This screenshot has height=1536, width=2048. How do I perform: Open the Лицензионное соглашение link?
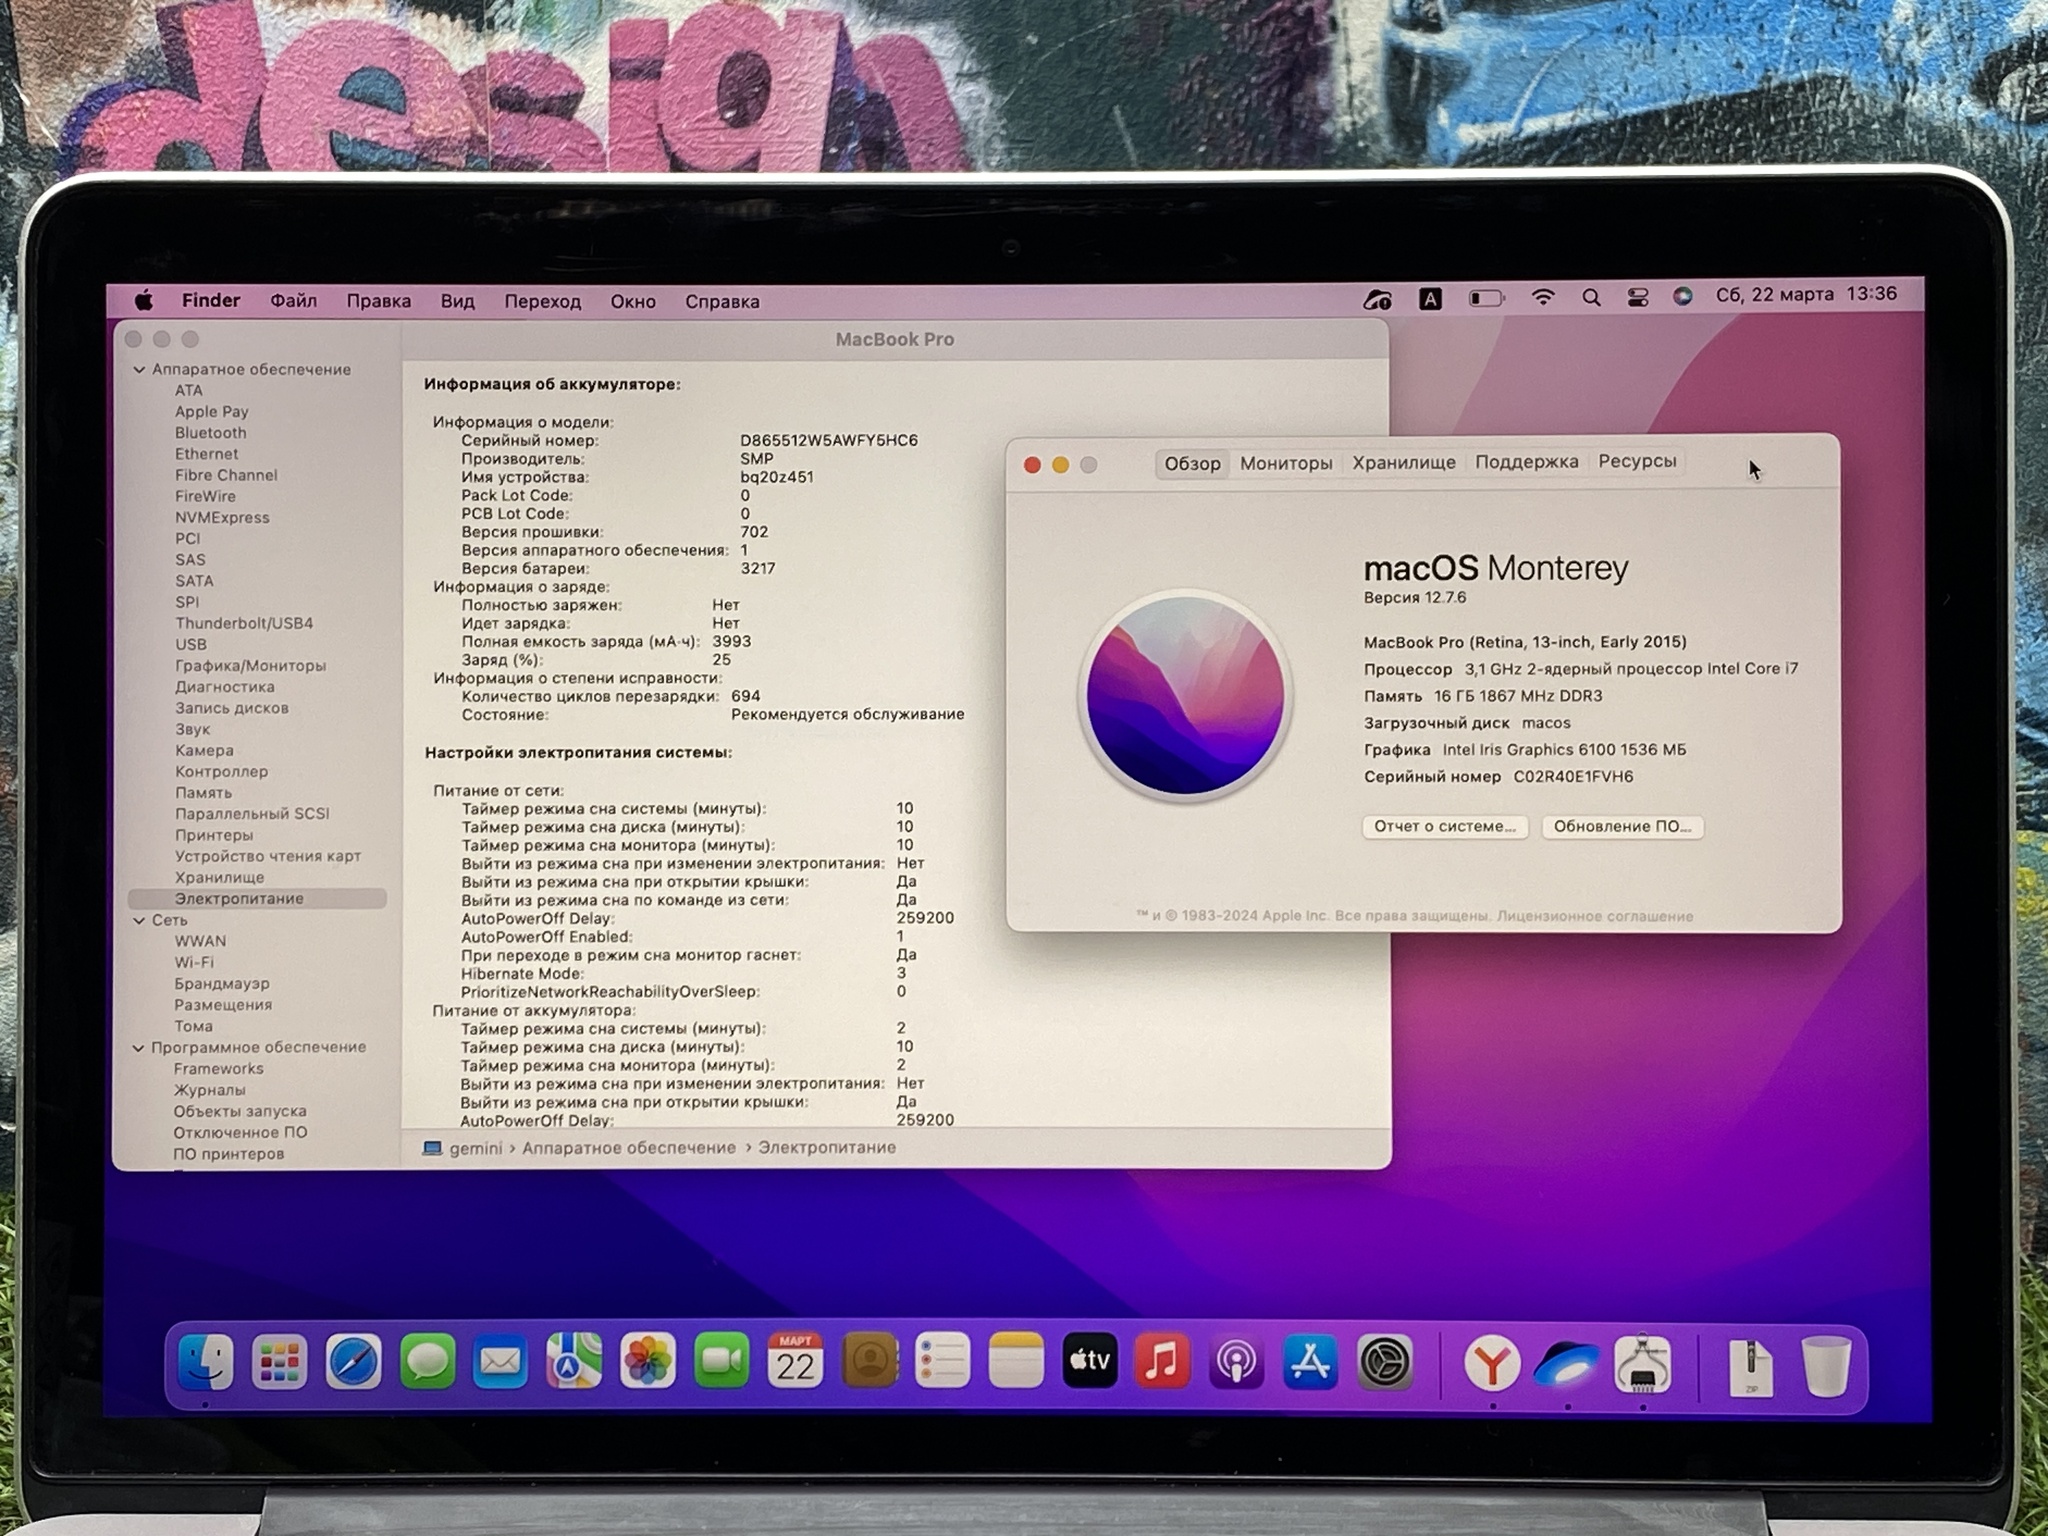coord(1594,916)
